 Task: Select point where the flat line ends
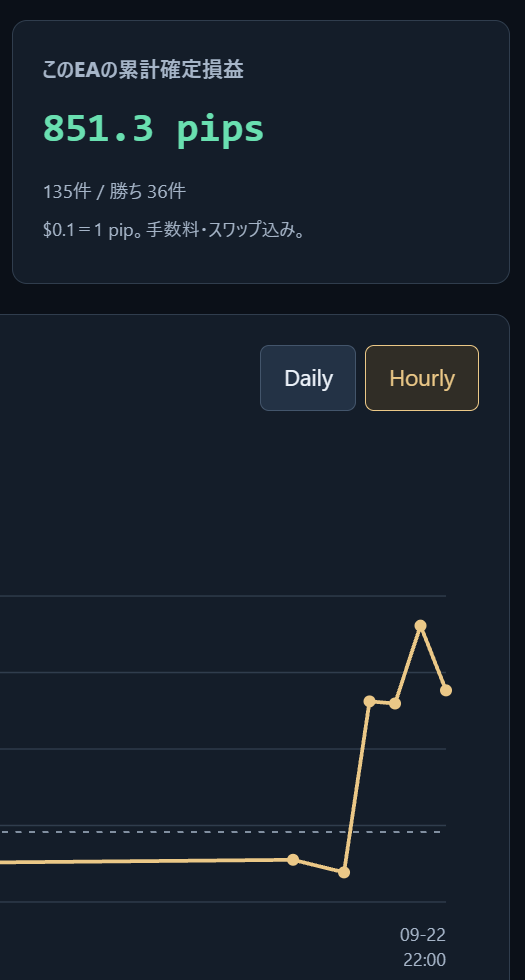[292, 859]
